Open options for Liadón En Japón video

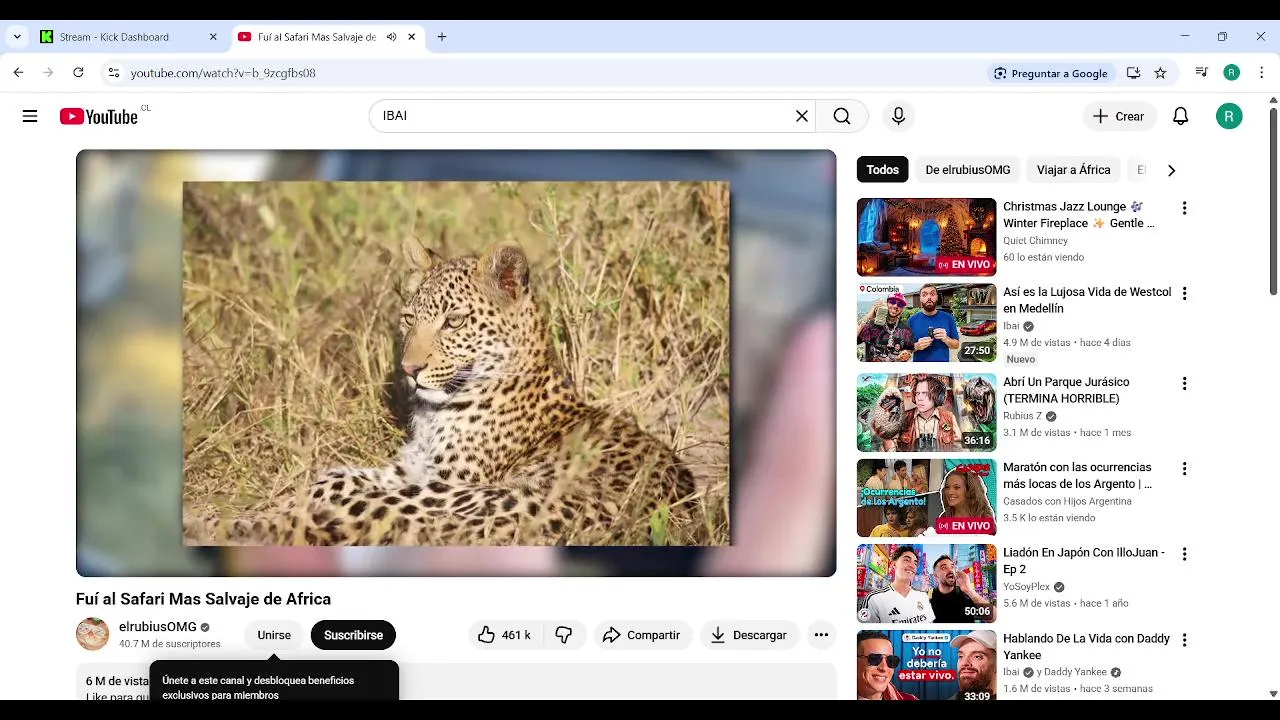1184,554
